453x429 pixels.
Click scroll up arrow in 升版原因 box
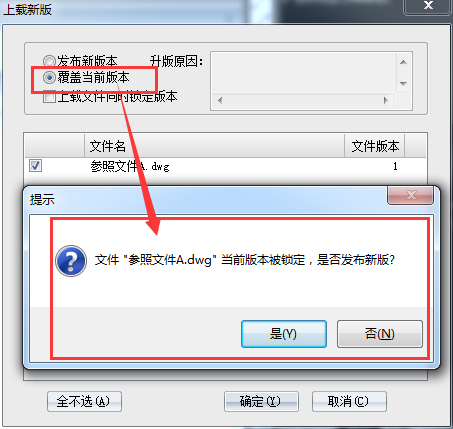point(403,62)
